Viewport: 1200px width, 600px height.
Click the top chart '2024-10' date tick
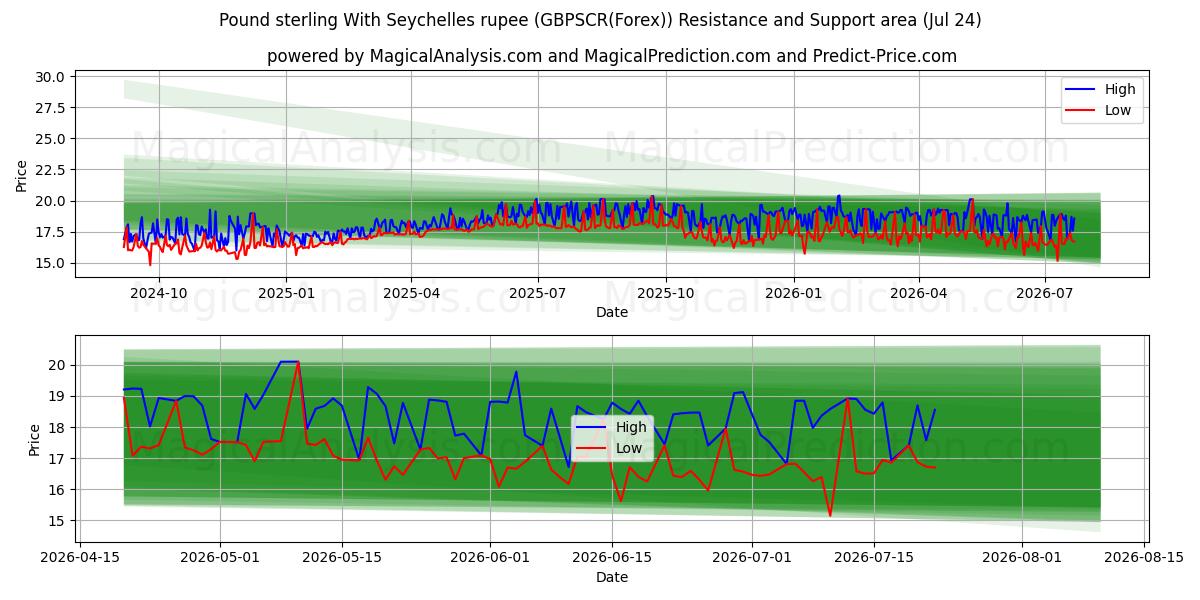(159, 293)
